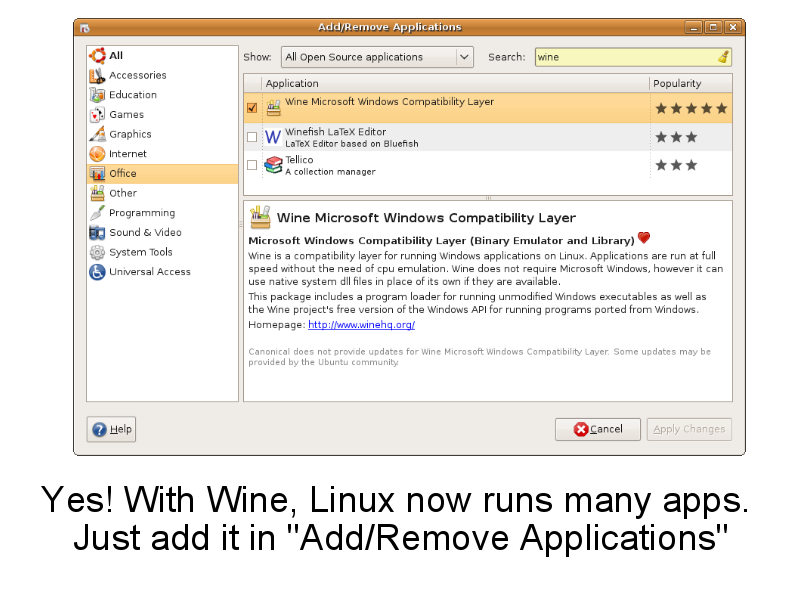800x600 pixels.
Task: Click Tellico's three-star popularity rating
Action: (676, 165)
